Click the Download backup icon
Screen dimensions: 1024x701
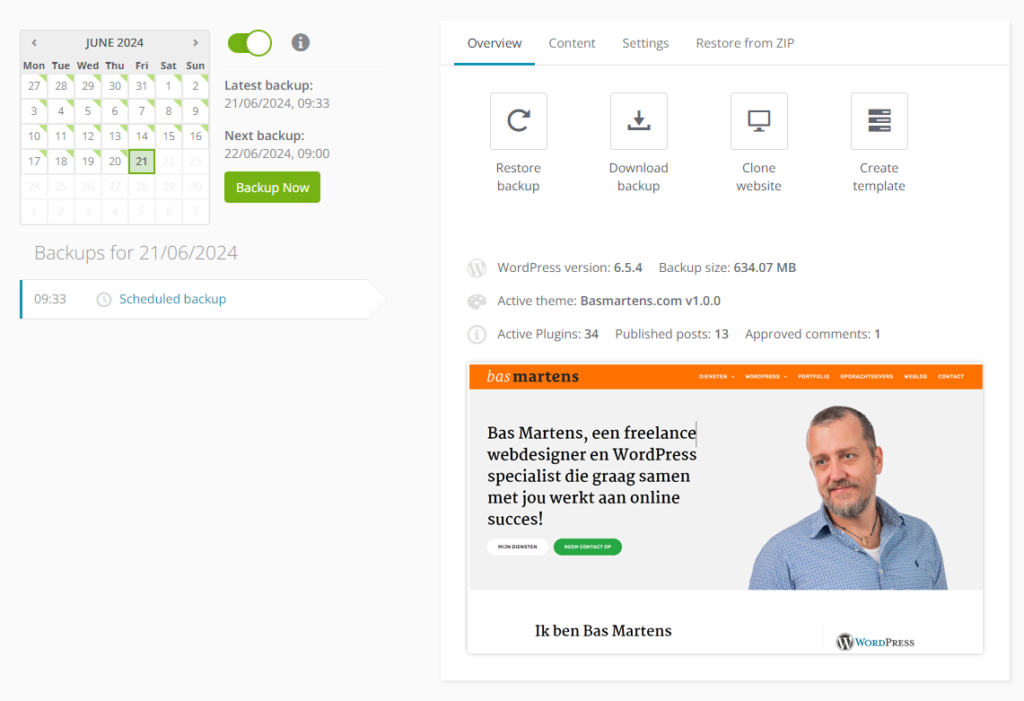click(x=639, y=121)
